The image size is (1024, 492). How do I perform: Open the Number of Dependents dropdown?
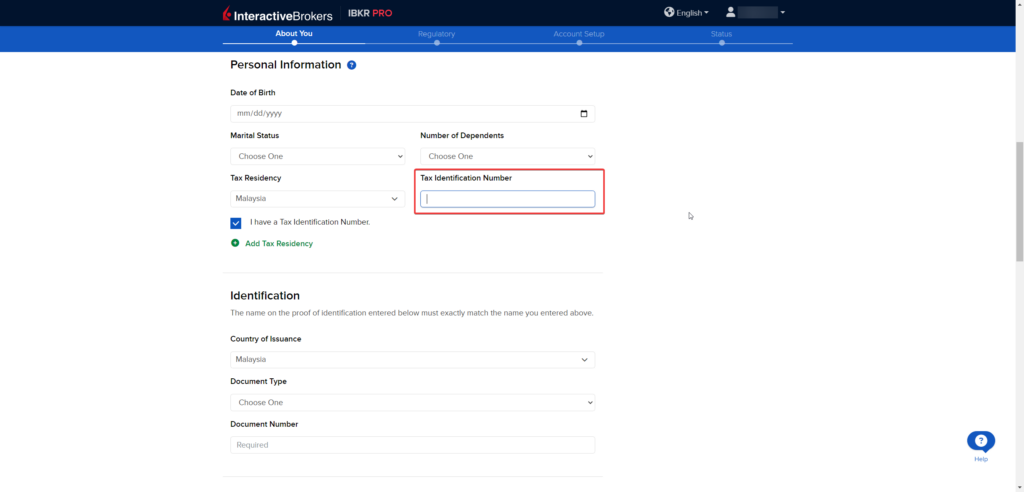pyautogui.click(x=507, y=156)
